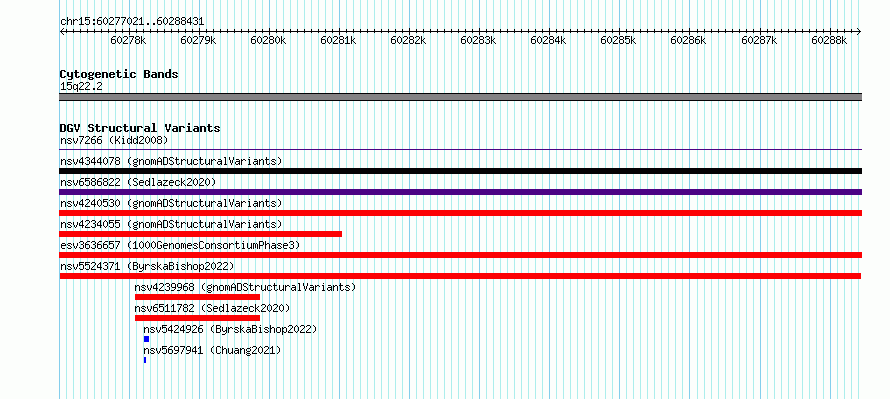Select the 15q22.2 band label
This screenshot has width=890, height=399.
(x=81, y=87)
